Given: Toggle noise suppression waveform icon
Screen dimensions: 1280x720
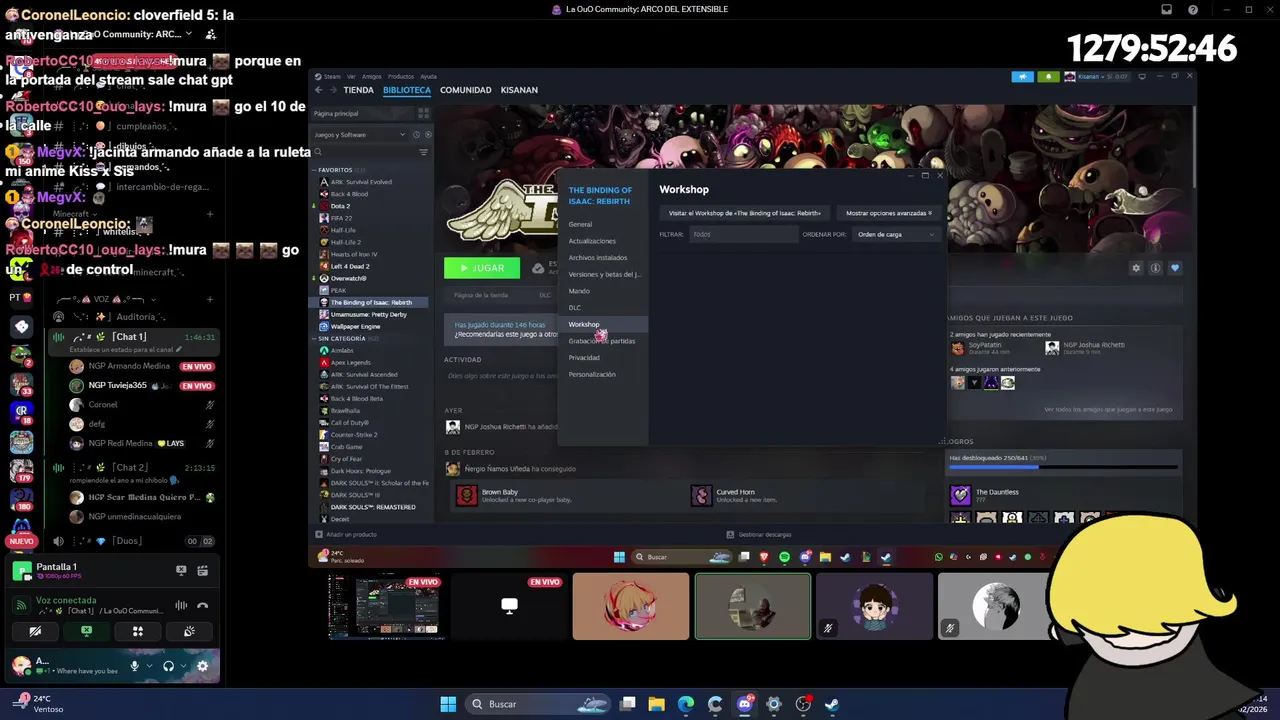Looking at the screenshot, I should pyautogui.click(x=181, y=605).
